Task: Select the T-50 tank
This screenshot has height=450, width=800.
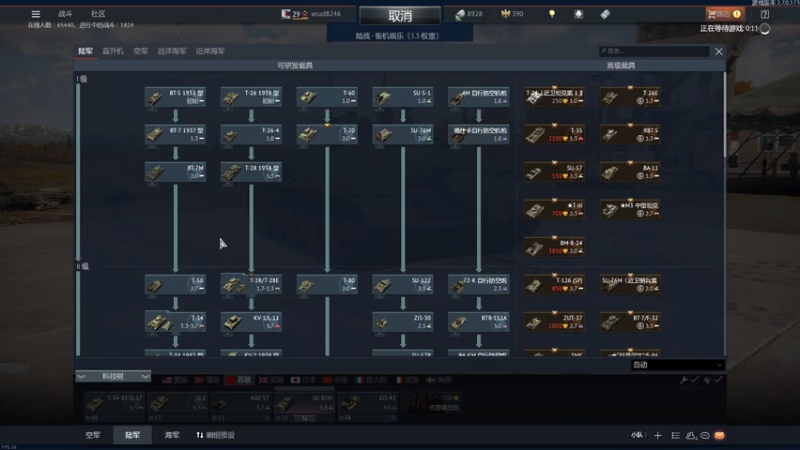Action: [175, 285]
